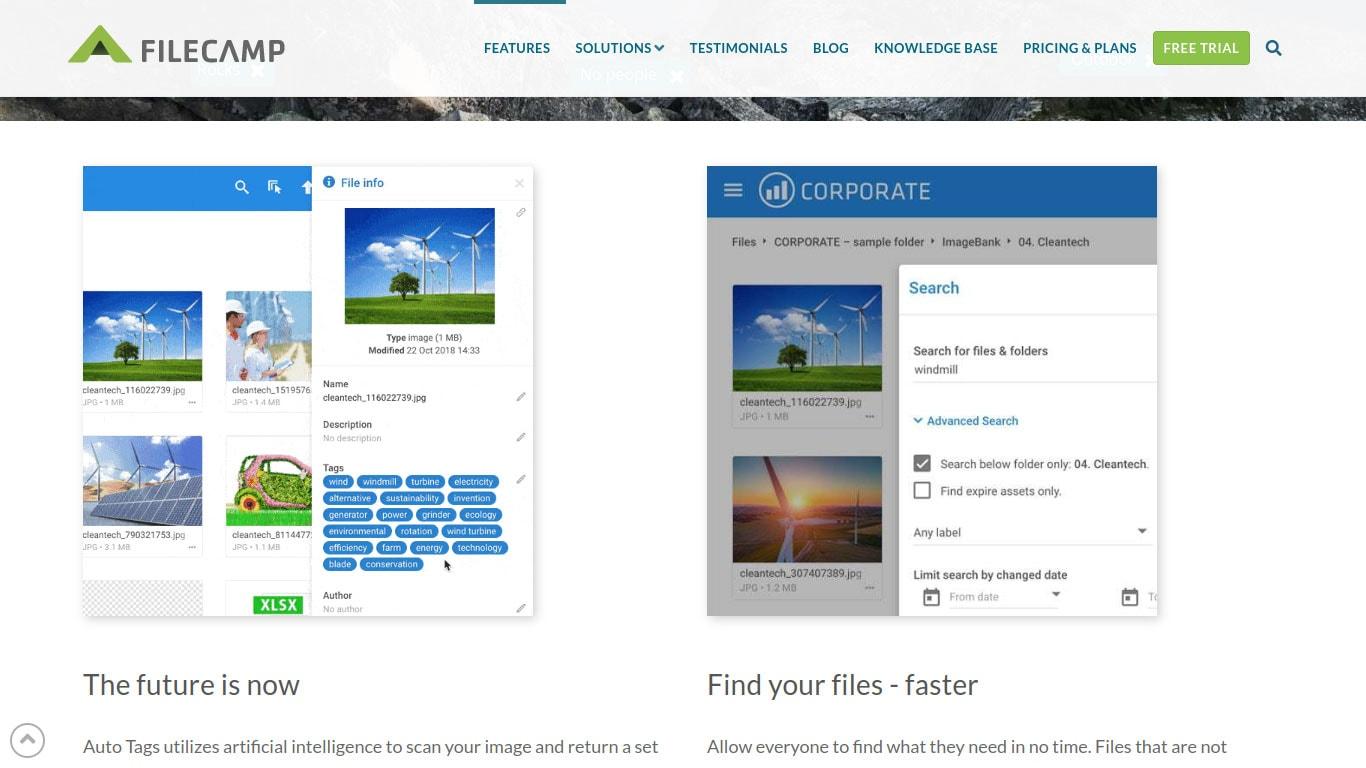
Task: Open the Knowledge Base link
Action: pos(935,48)
